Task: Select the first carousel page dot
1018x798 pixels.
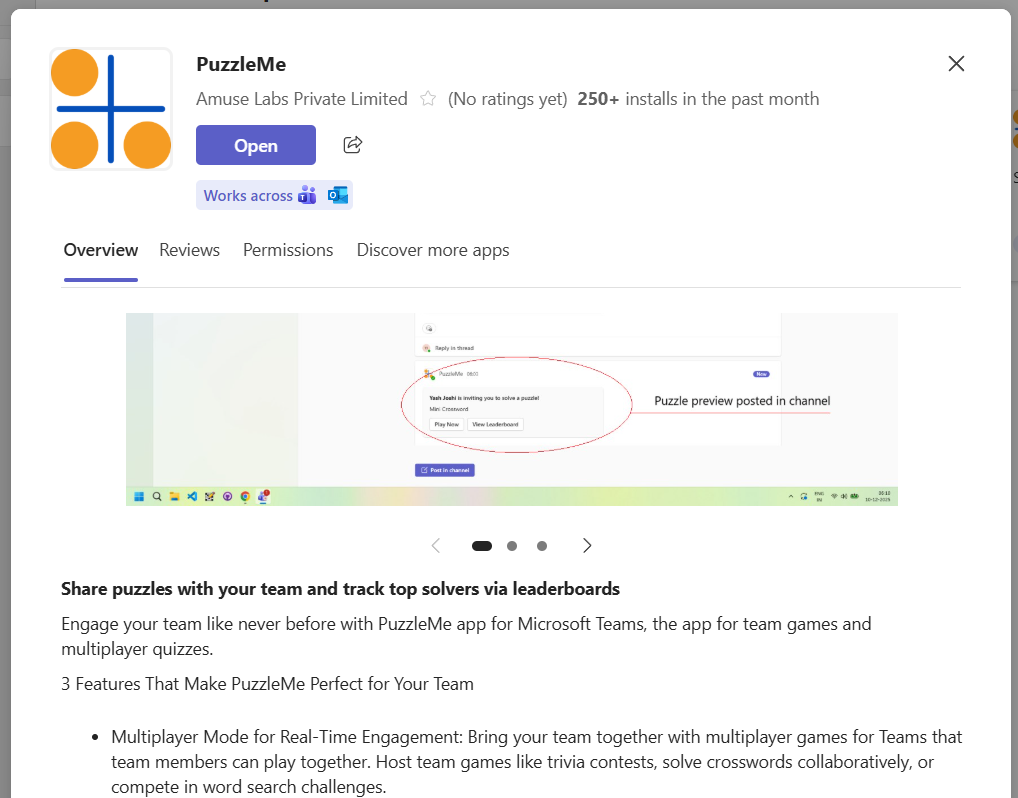Action: (x=482, y=546)
